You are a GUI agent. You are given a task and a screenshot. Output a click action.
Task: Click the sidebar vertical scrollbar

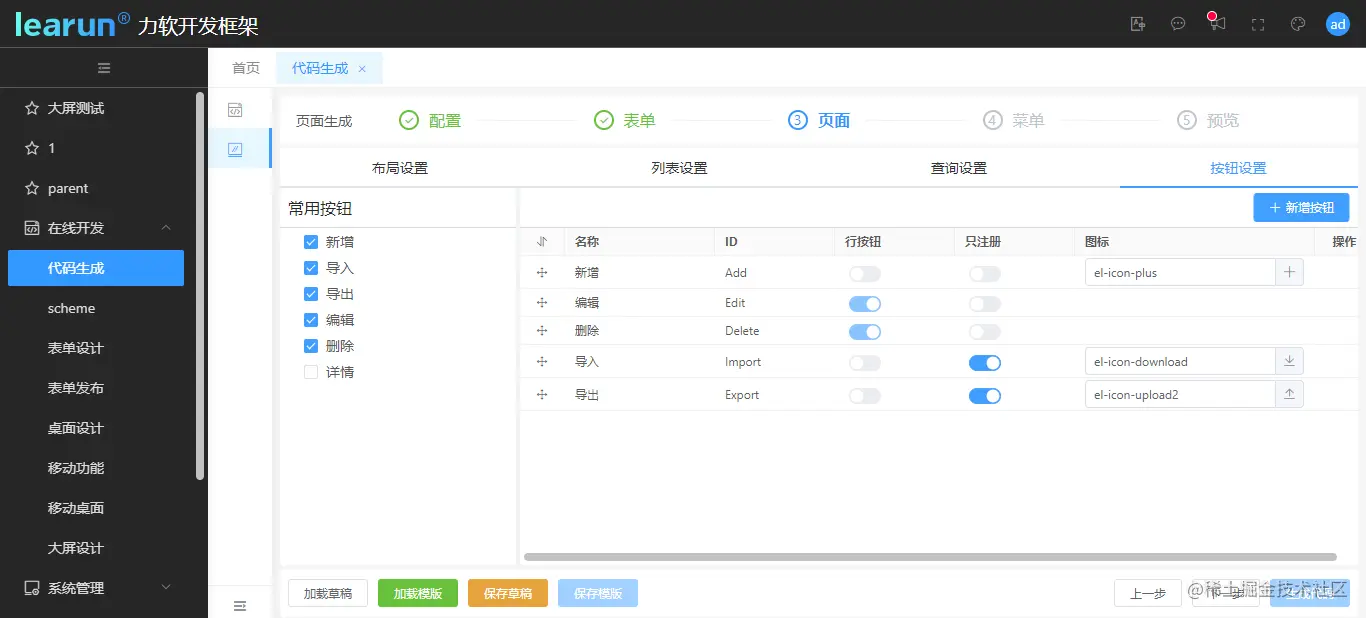pos(200,286)
